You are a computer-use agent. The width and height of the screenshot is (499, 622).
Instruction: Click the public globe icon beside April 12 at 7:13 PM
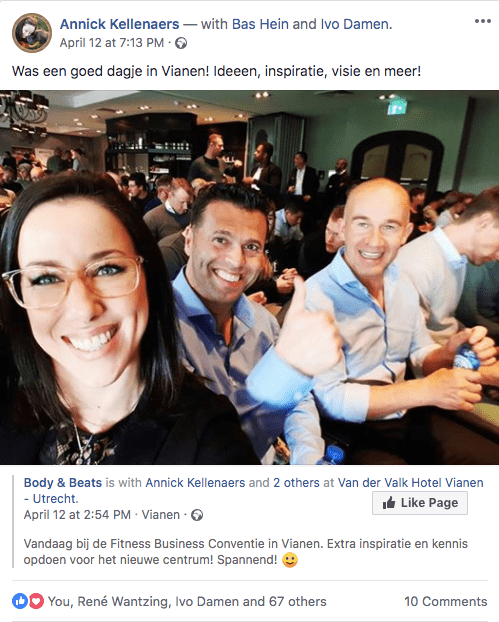(x=181, y=43)
